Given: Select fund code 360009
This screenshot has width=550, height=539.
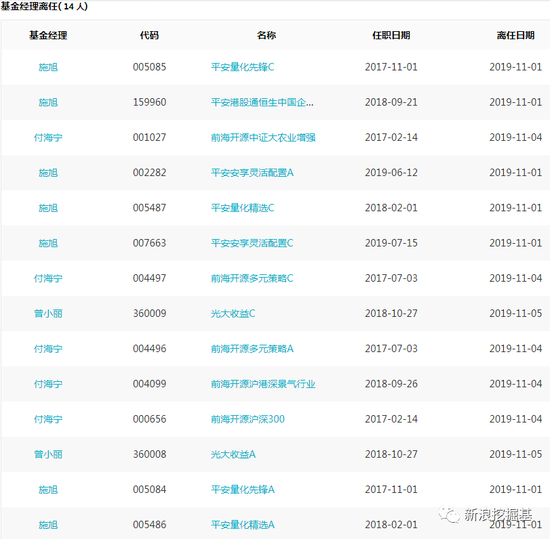Looking at the screenshot, I should [x=149, y=314].
